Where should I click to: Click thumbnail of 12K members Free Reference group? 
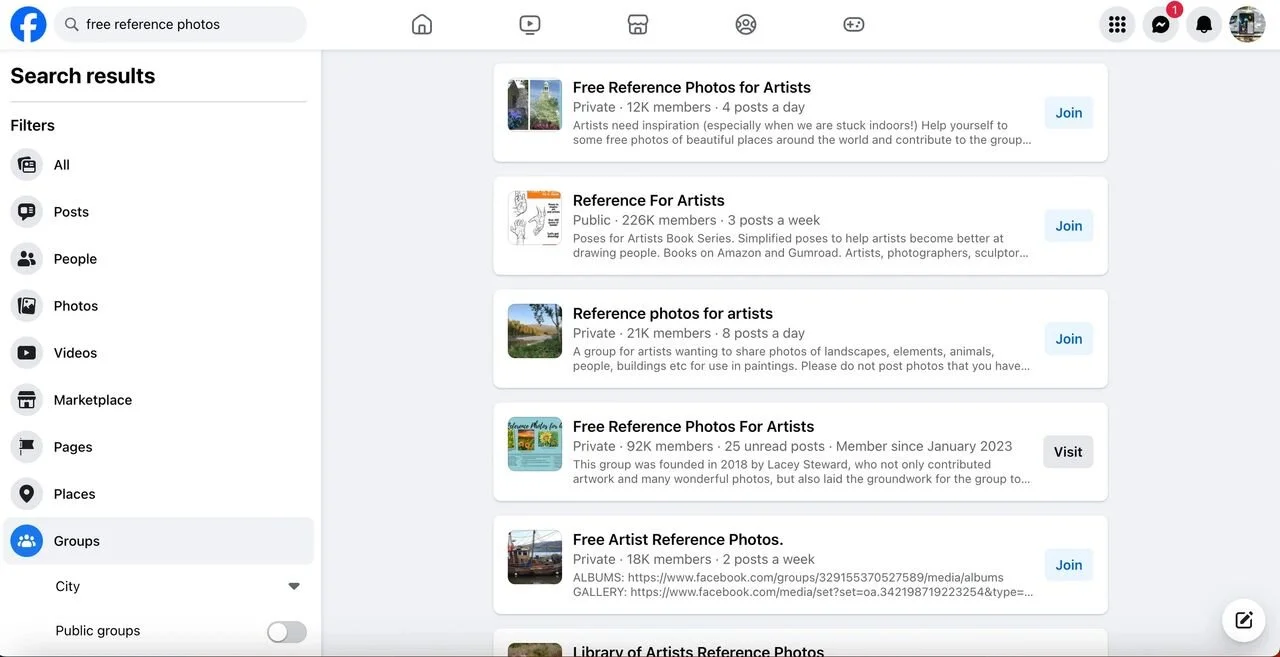click(x=535, y=105)
